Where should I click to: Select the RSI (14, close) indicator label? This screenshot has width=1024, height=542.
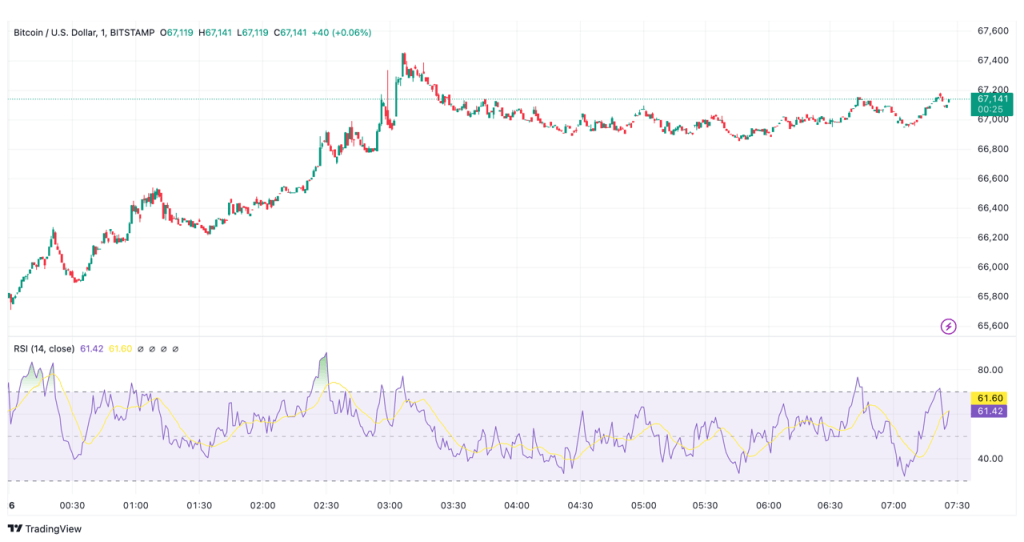click(x=44, y=349)
